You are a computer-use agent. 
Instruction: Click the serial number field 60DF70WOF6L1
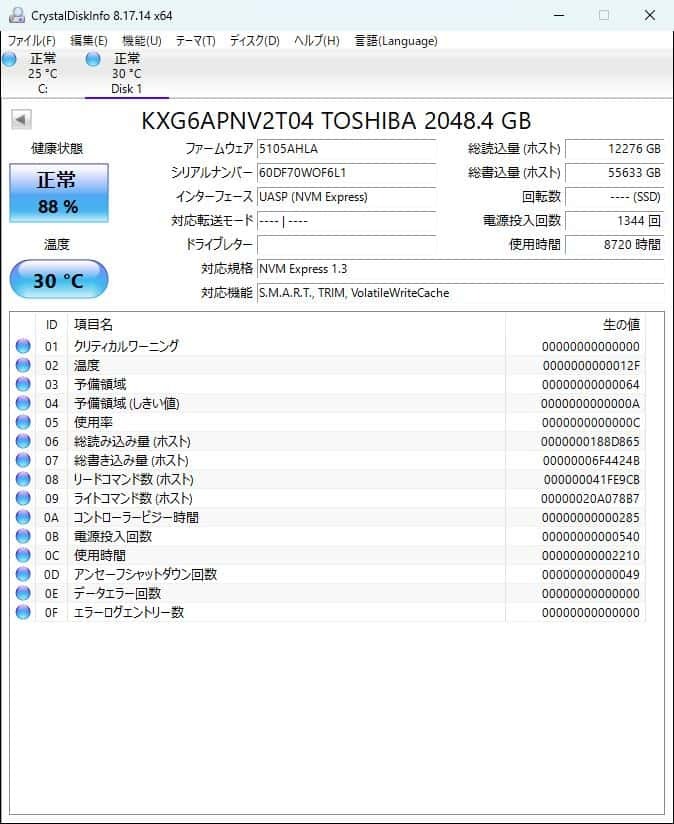click(347, 173)
